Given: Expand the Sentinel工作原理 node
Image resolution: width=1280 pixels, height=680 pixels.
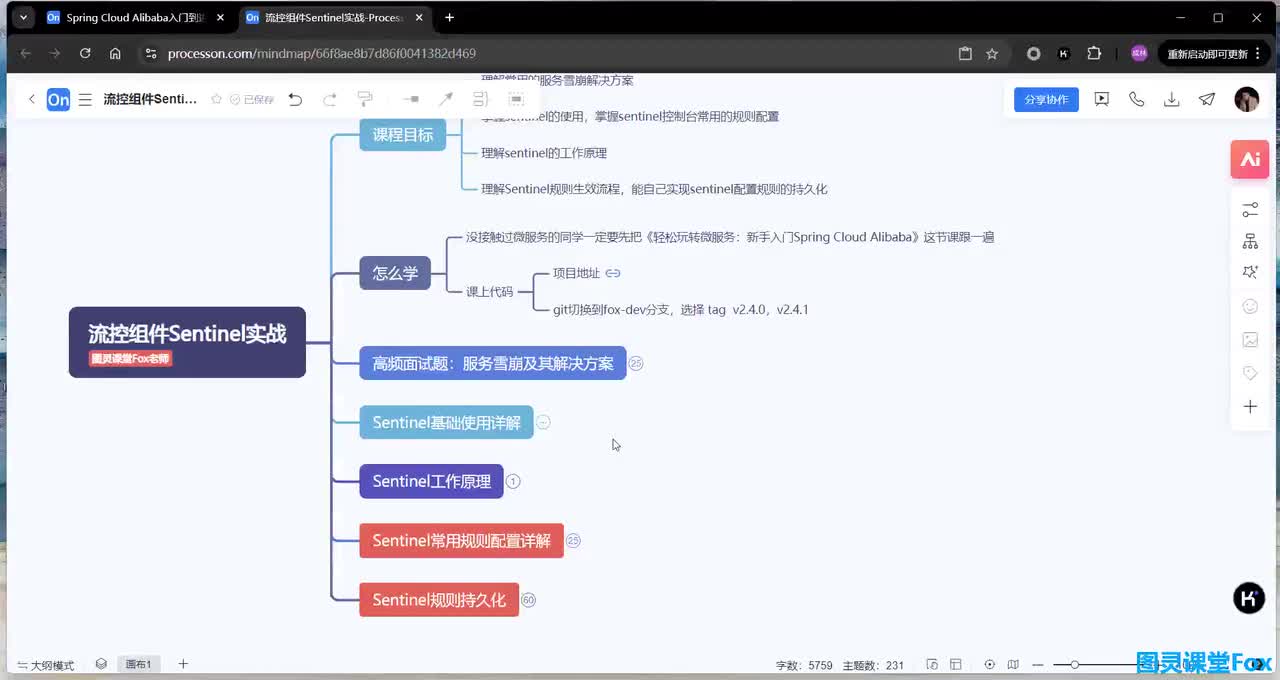Looking at the screenshot, I should [x=513, y=481].
